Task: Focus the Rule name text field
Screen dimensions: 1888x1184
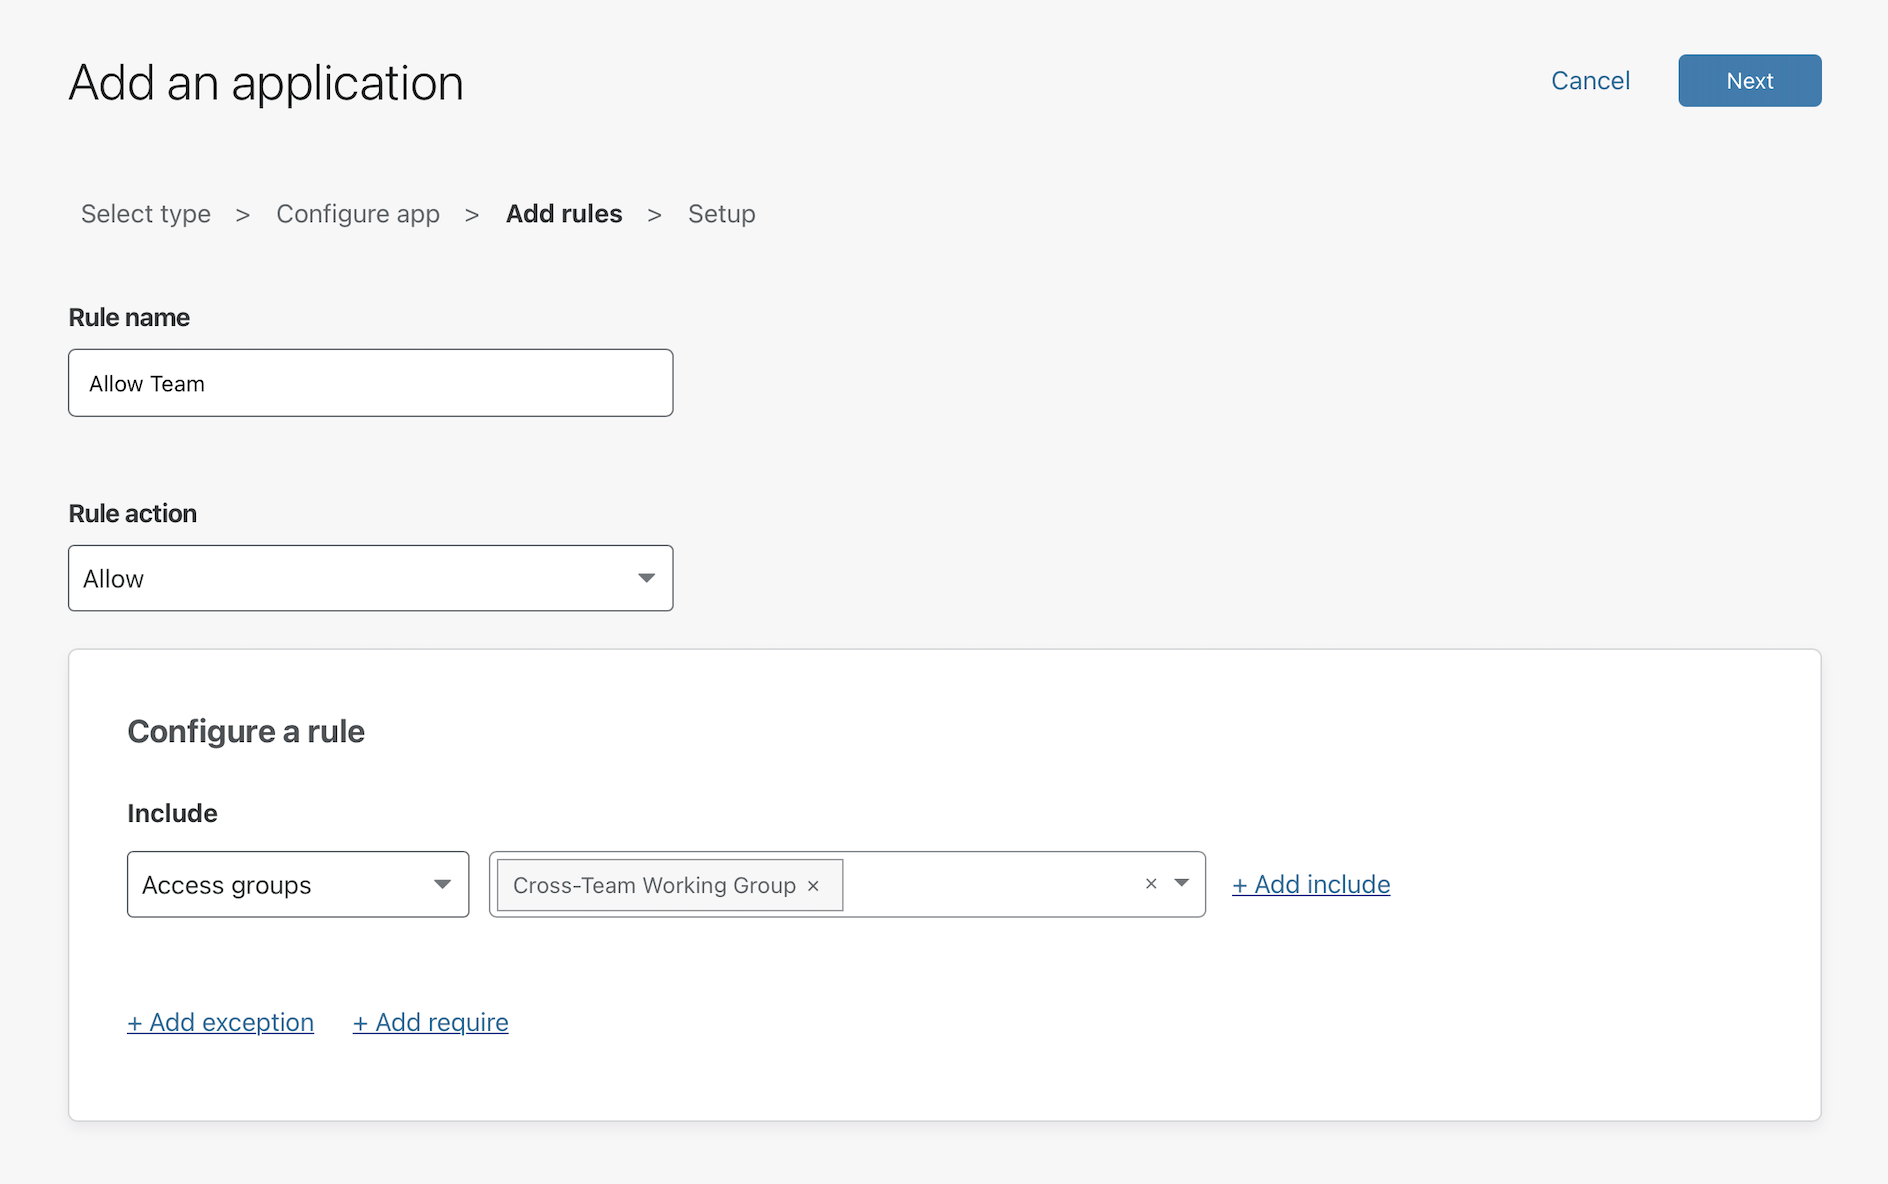Action: click(x=370, y=384)
